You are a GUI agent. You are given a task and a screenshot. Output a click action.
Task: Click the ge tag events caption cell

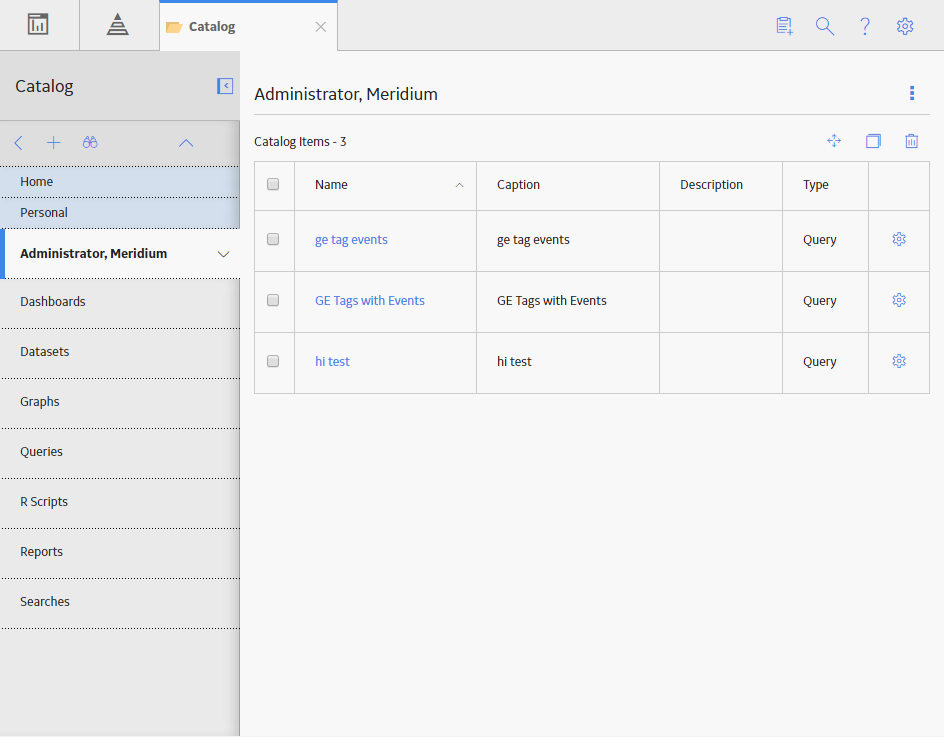pyautogui.click(x=568, y=241)
